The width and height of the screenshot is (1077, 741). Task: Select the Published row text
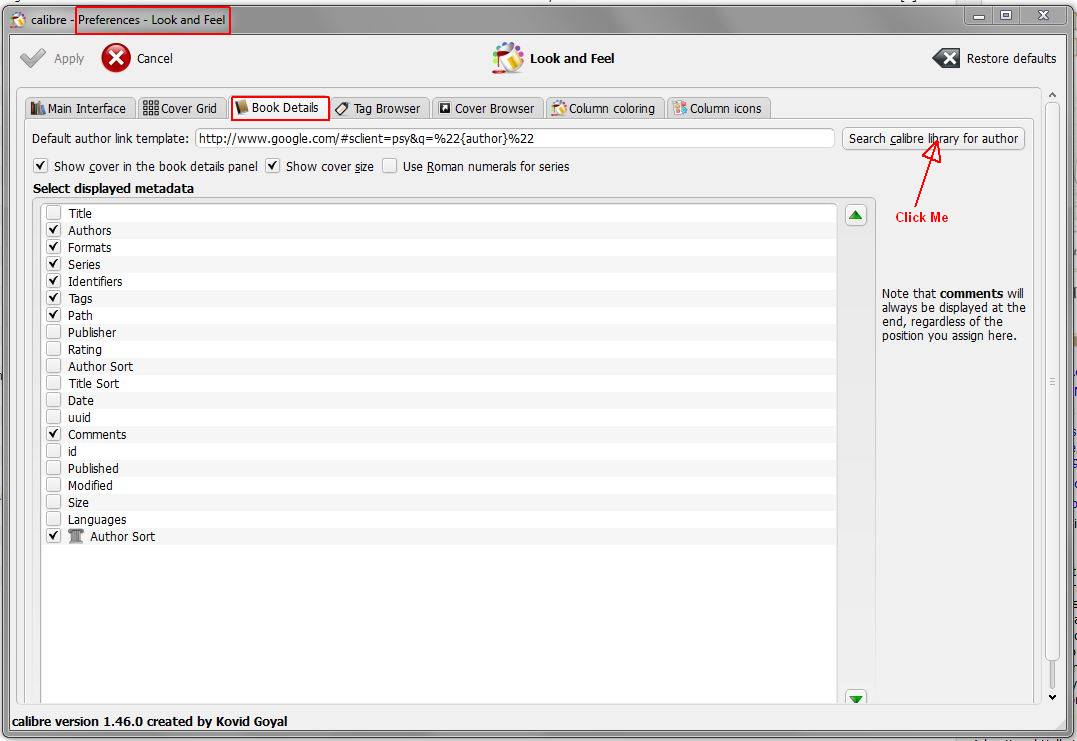pyautogui.click(x=93, y=468)
